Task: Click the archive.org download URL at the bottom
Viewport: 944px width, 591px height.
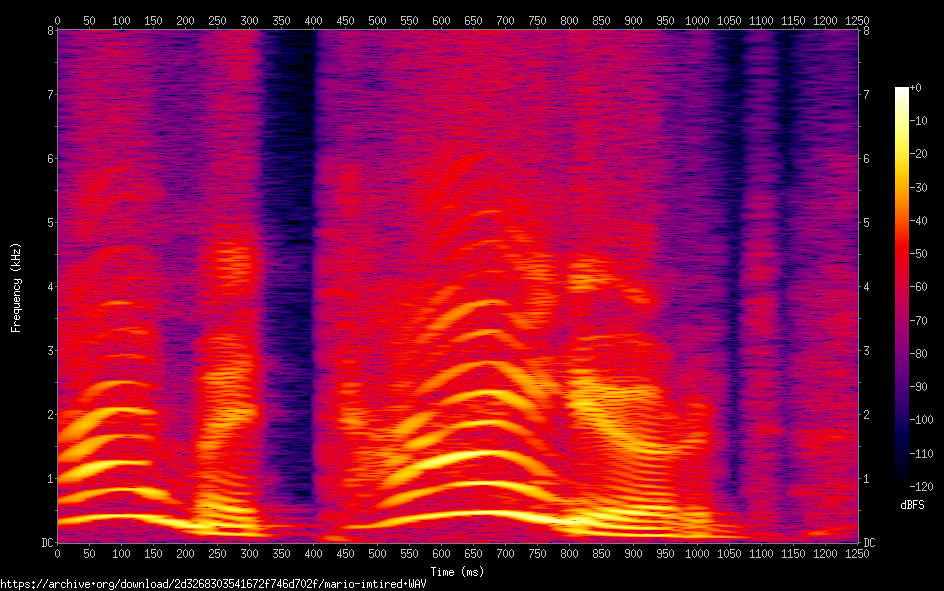Action: [213, 584]
